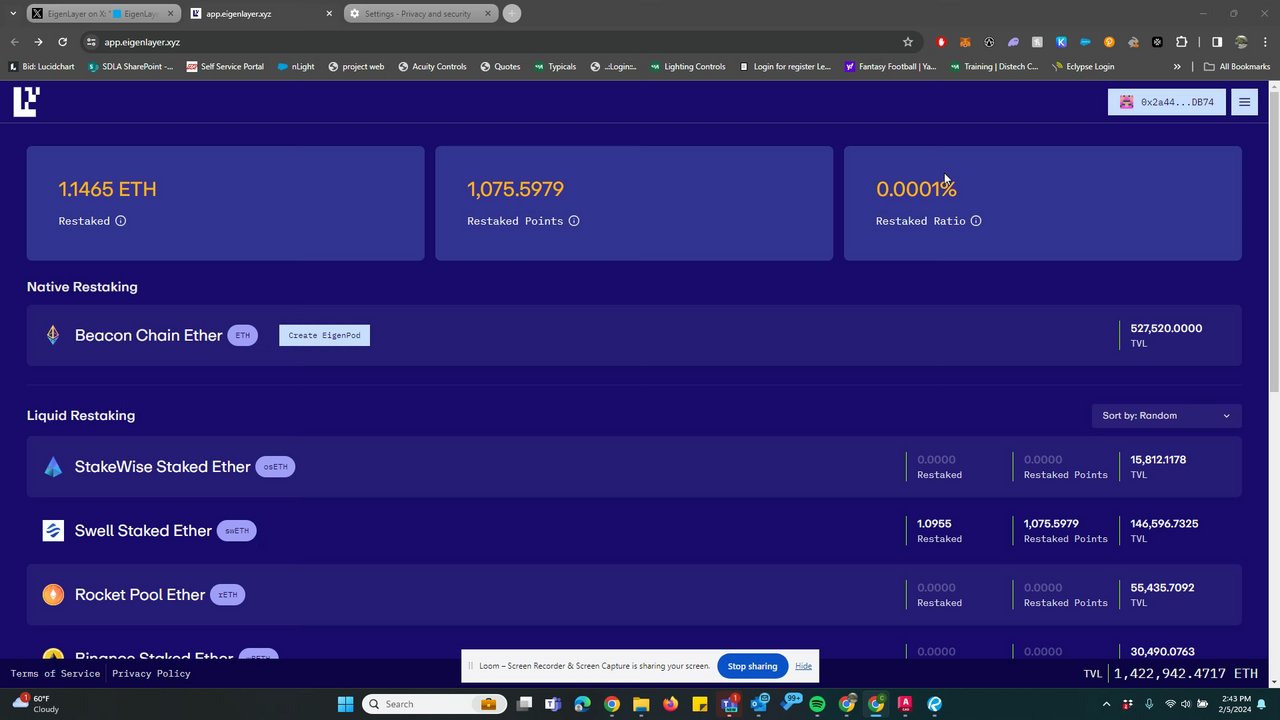
Task: Click the Rocket Pool Ether token icon
Action: click(53, 595)
